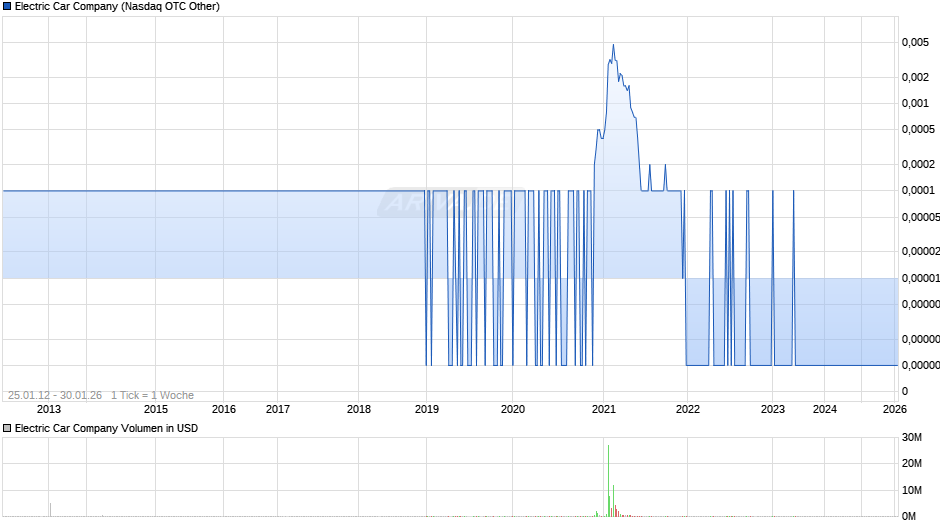Click the price peak of the 2021 spike
940x526 pixels.
[x=613, y=45]
